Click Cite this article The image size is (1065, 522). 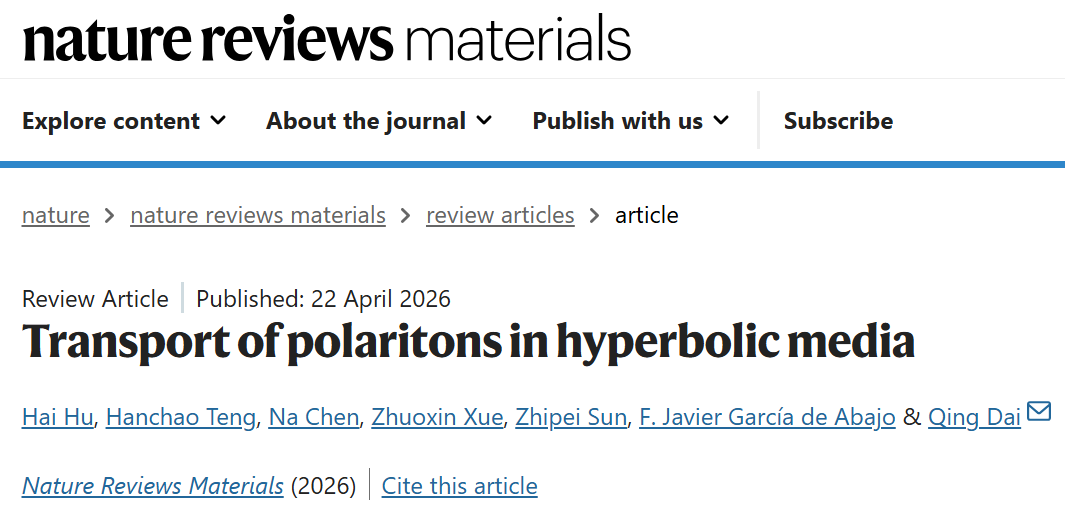[460, 486]
